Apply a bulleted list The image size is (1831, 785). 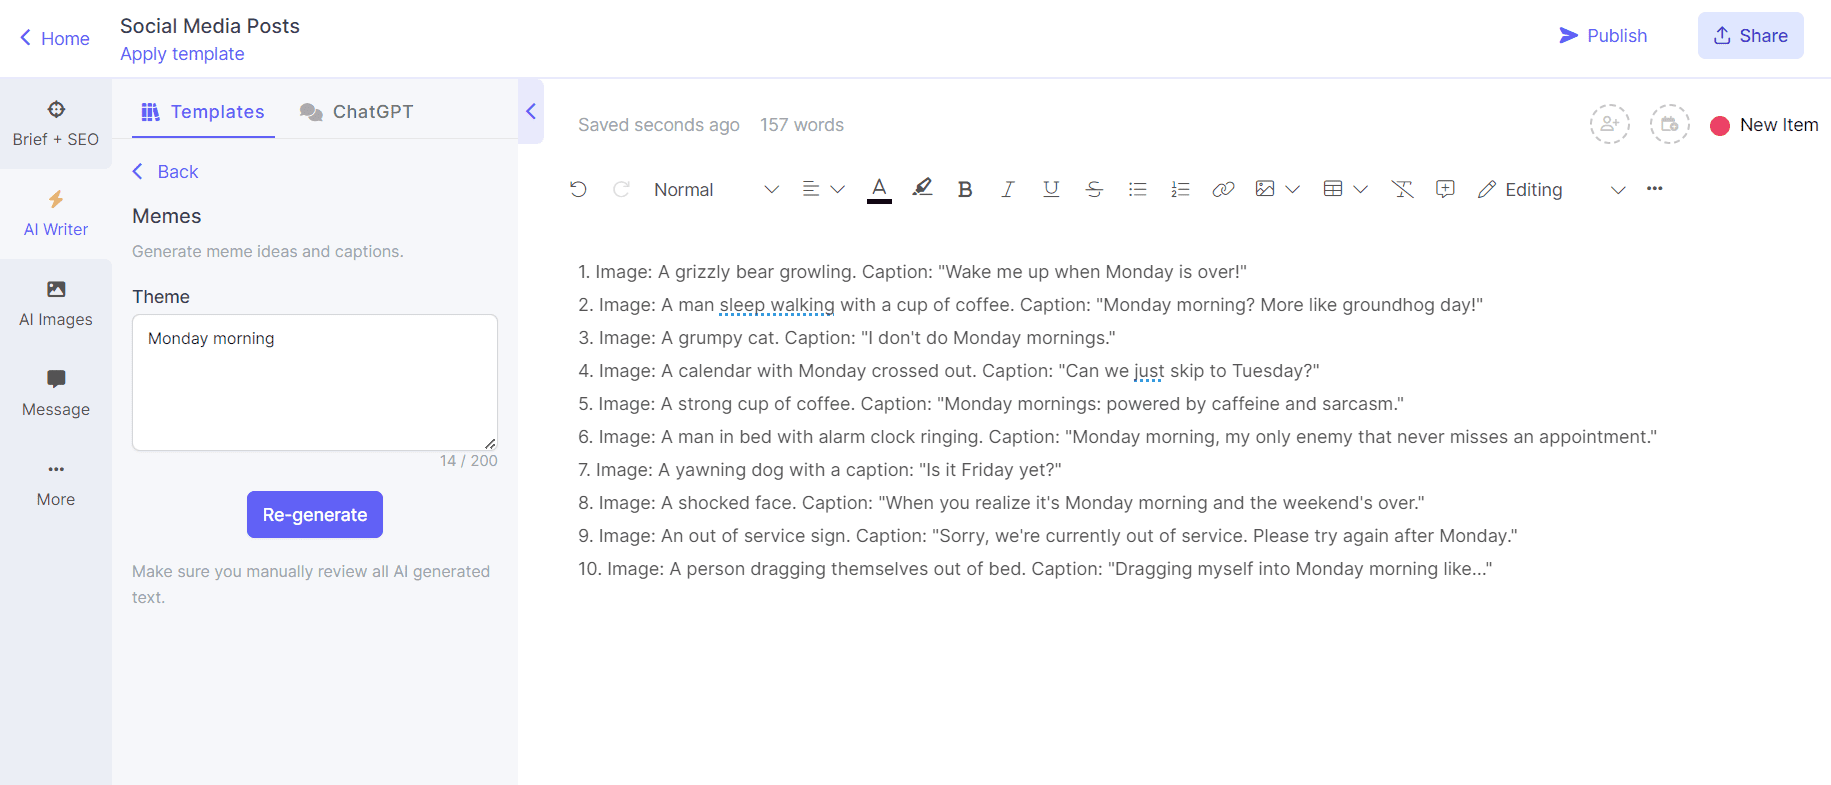(1137, 189)
